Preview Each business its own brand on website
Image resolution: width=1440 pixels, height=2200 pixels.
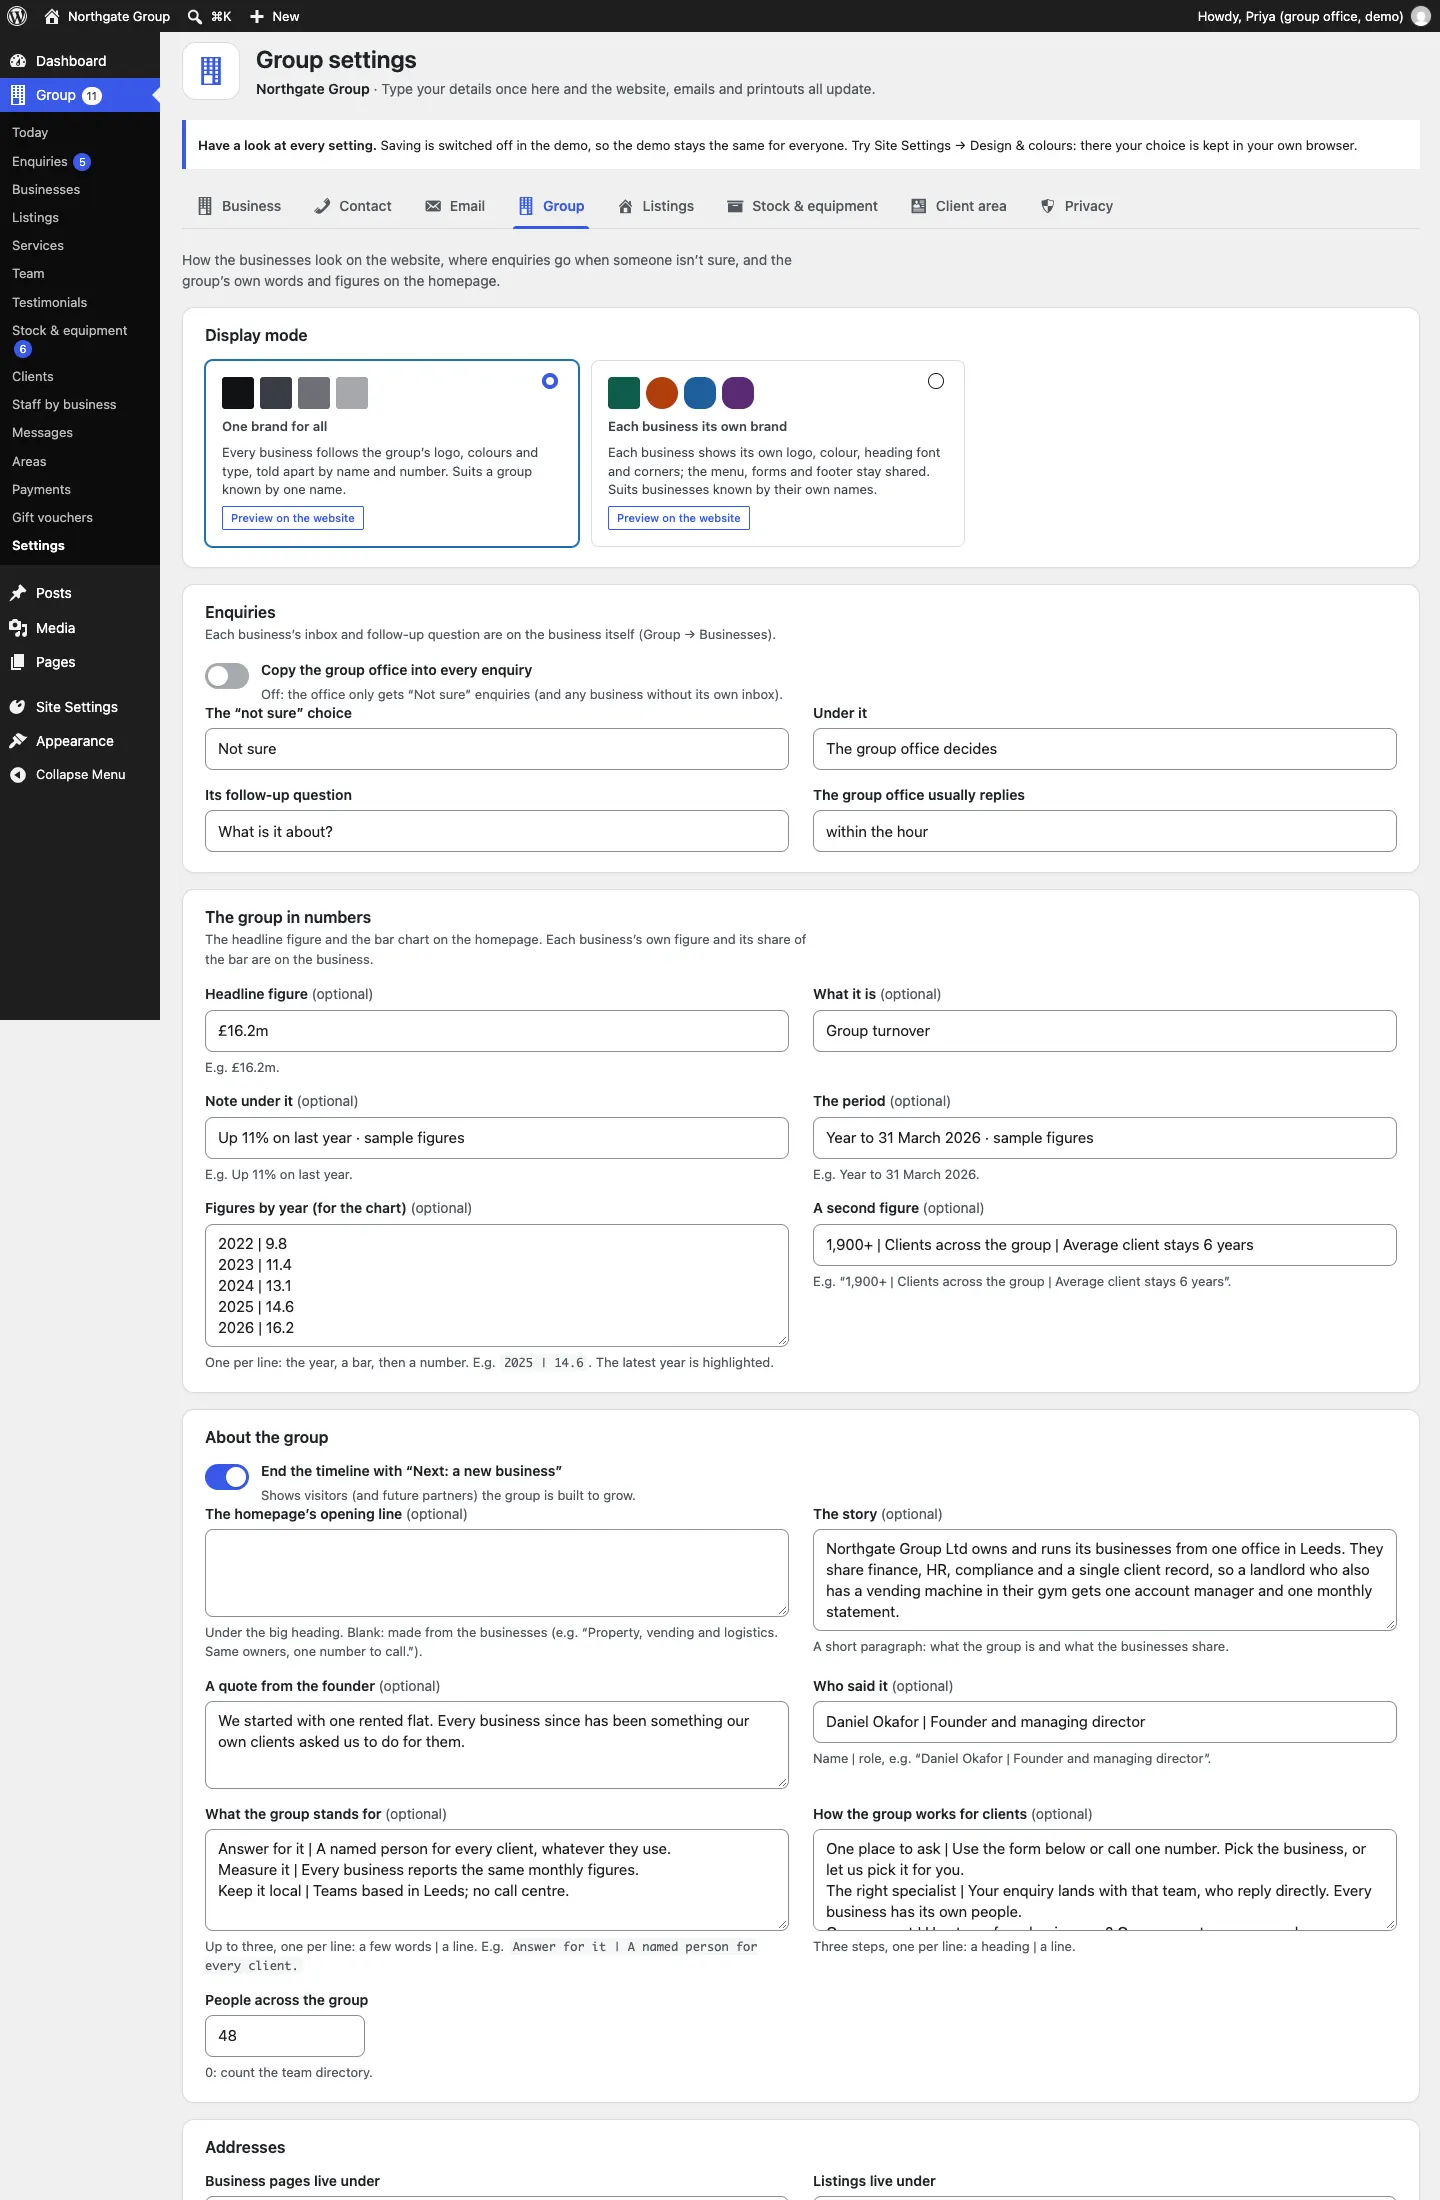tap(679, 518)
